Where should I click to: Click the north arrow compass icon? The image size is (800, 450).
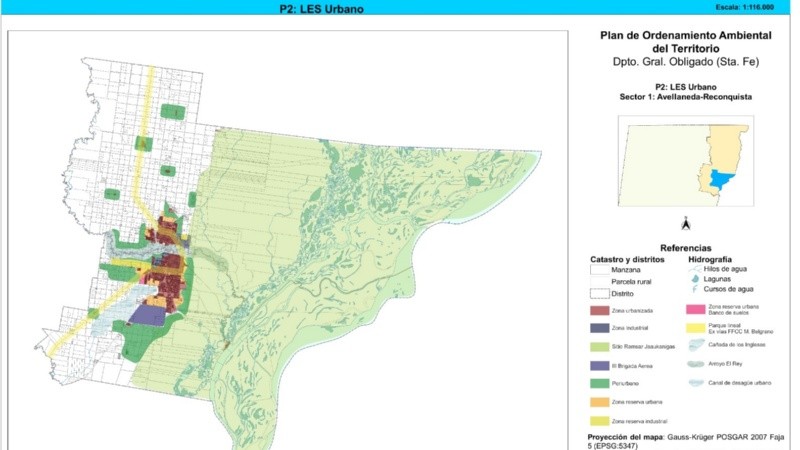[685, 223]
